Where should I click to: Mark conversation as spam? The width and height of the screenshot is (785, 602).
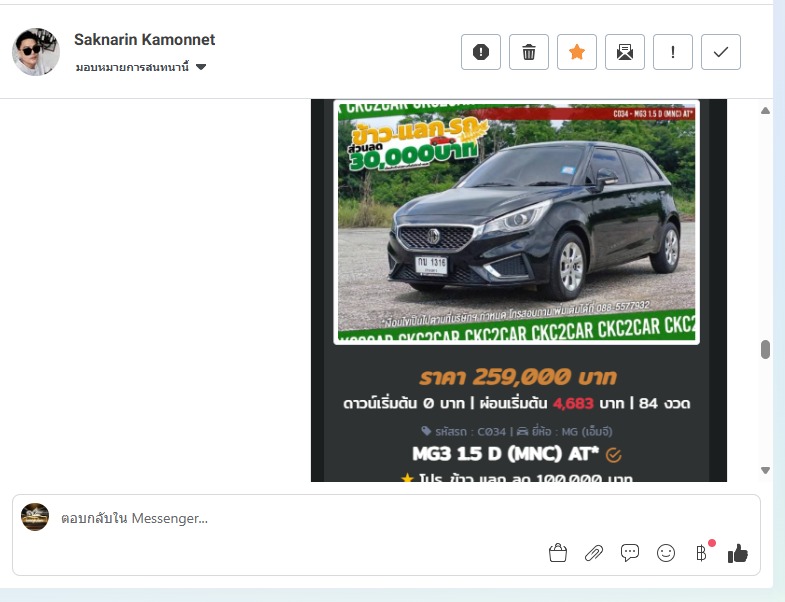pos(481,52)
